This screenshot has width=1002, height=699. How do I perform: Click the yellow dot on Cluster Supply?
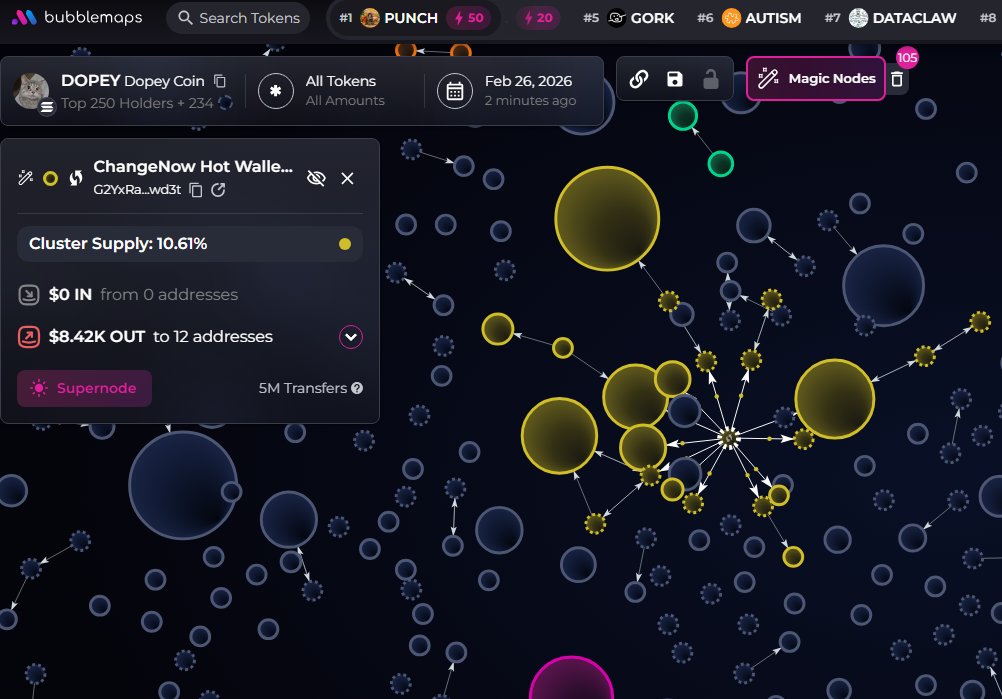(344, 243)
